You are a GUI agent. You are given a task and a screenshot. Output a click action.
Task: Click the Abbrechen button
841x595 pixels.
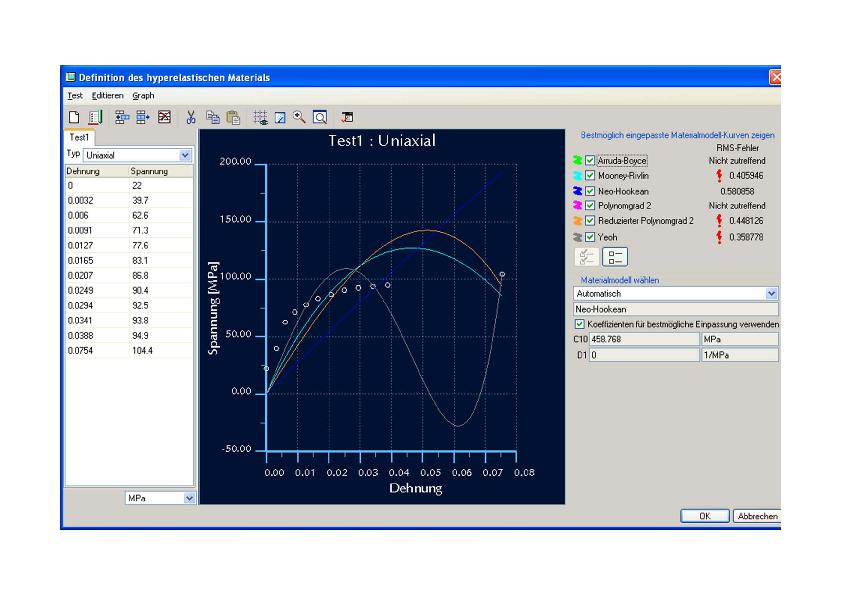click(x=757, y=516)
